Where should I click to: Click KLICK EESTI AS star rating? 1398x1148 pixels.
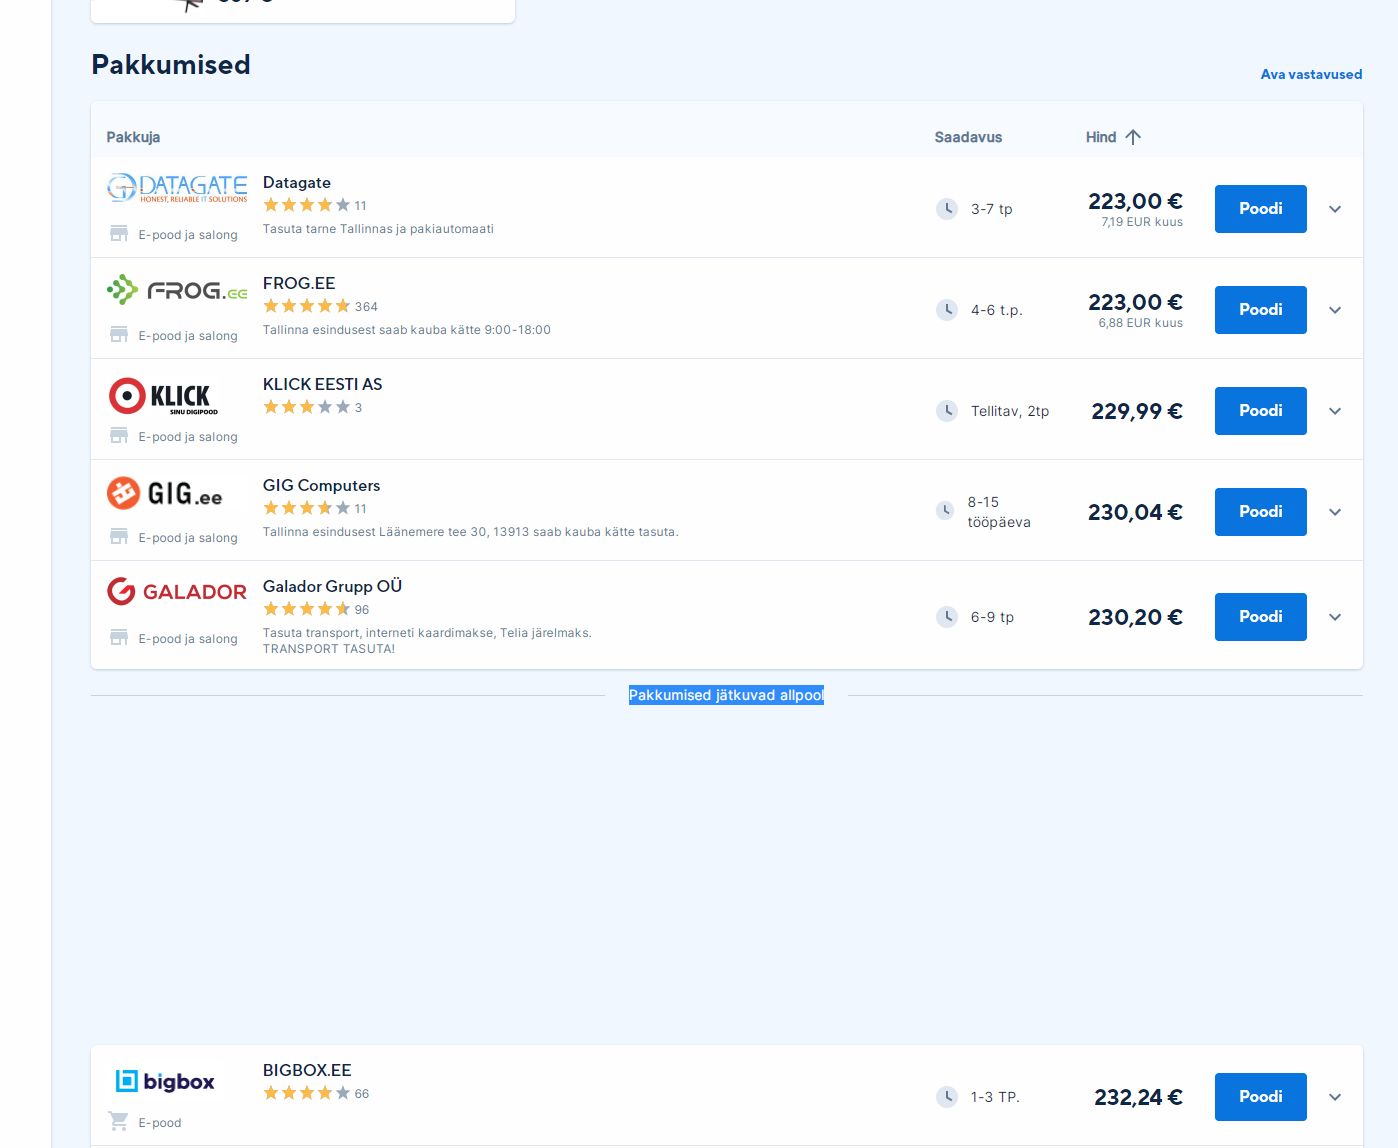(306, 407)
